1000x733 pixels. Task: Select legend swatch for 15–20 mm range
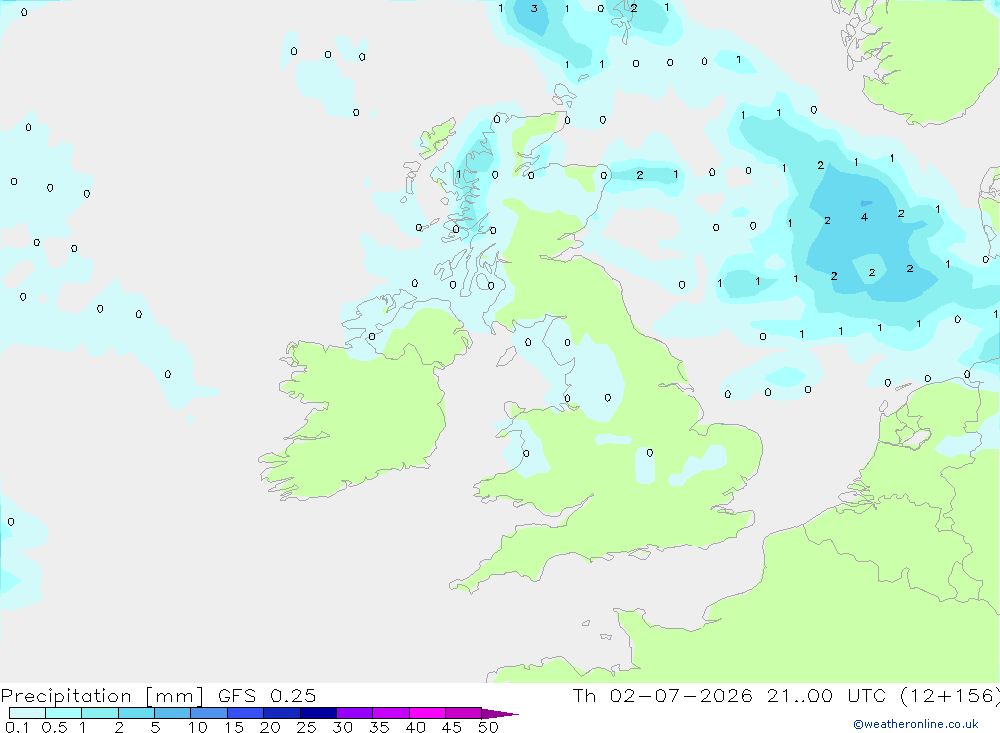click(x=246, y=713)
